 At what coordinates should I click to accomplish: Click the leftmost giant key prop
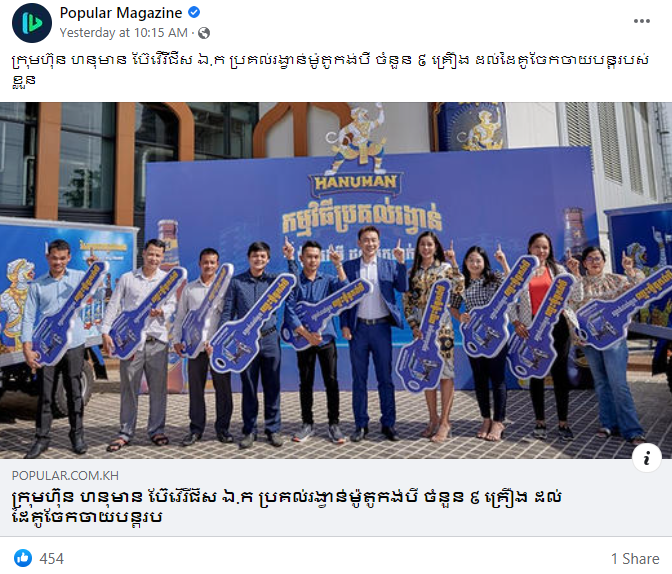pyautogui.click(x=68, y=315)
